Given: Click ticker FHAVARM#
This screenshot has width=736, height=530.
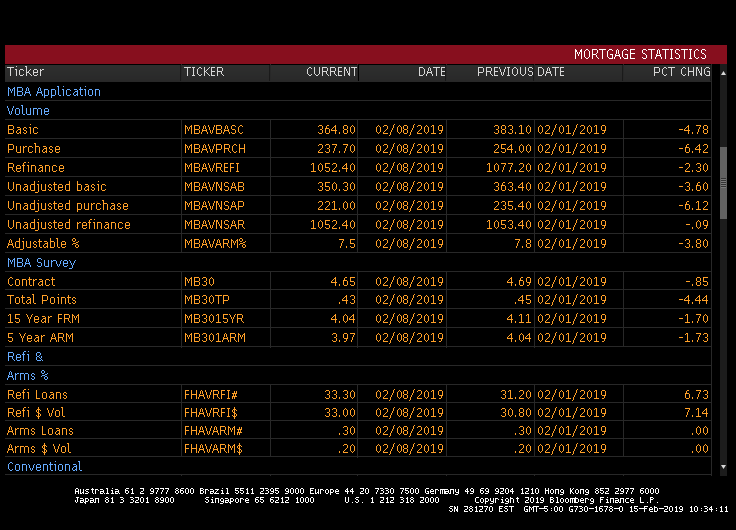Looking at the screenshot, I should [x=213, y=430].
